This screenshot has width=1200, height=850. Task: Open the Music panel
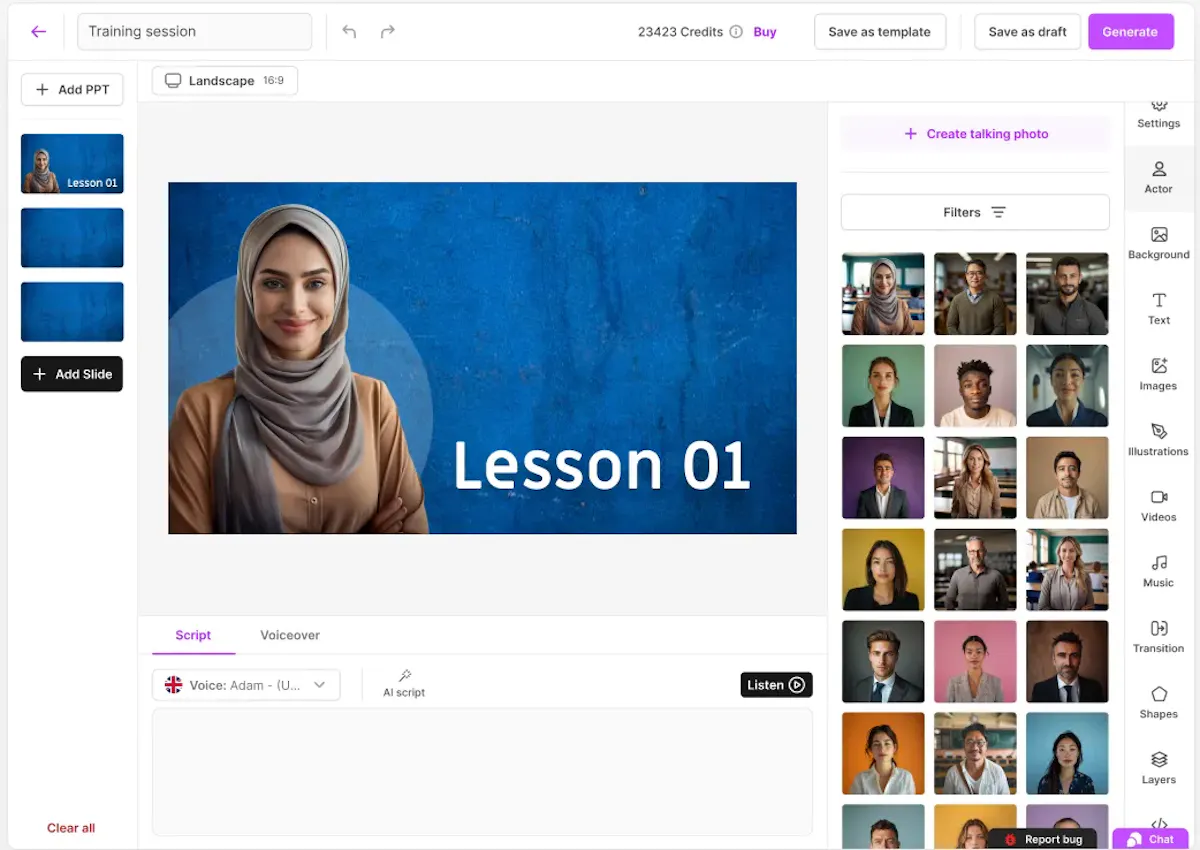[1159, 572]
